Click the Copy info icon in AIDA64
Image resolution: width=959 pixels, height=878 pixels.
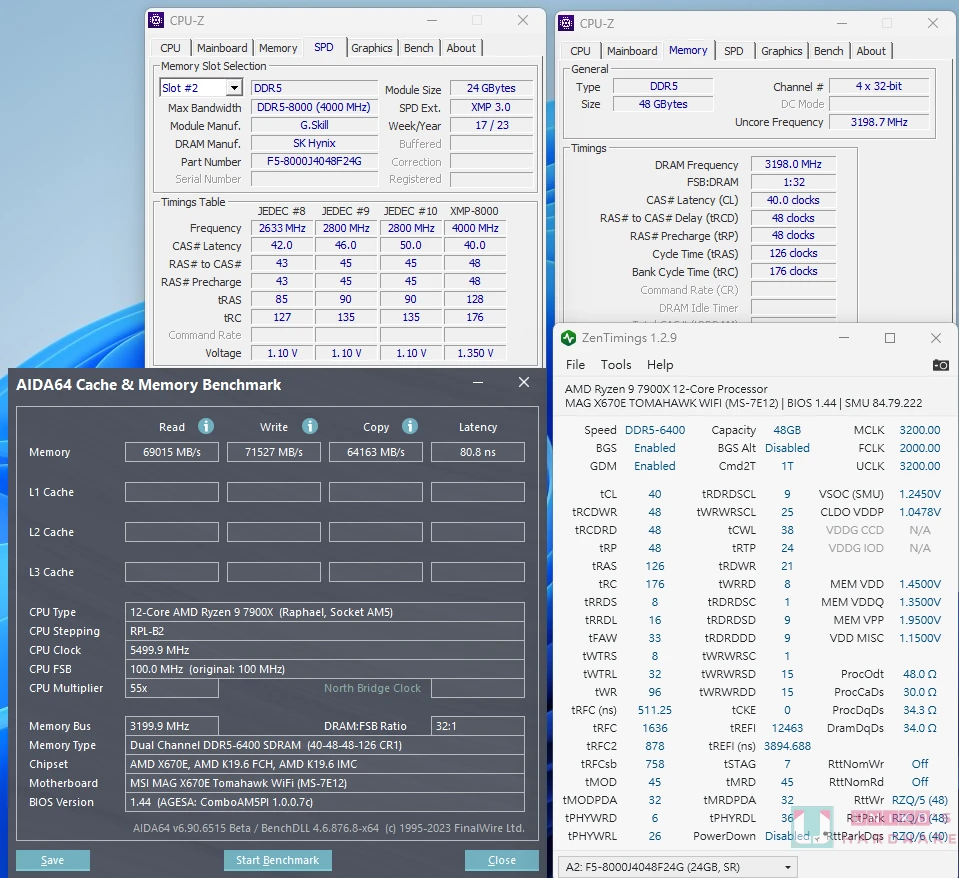click(x=410, y=426)
